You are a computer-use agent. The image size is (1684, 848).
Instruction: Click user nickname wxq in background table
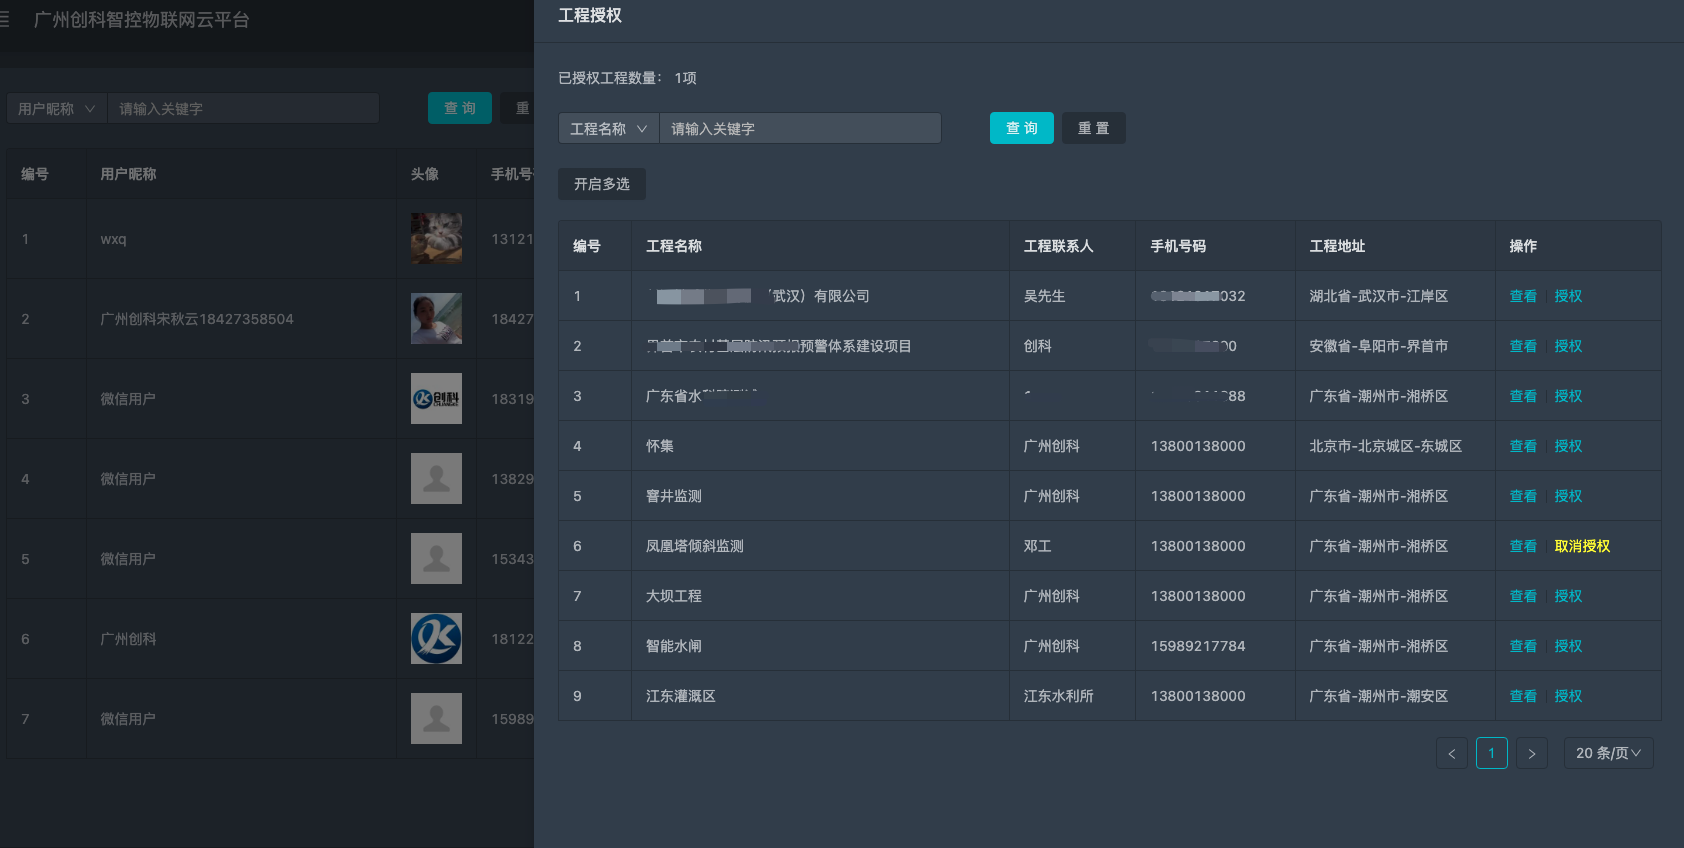pyautogui.click(x=113, y=239)
